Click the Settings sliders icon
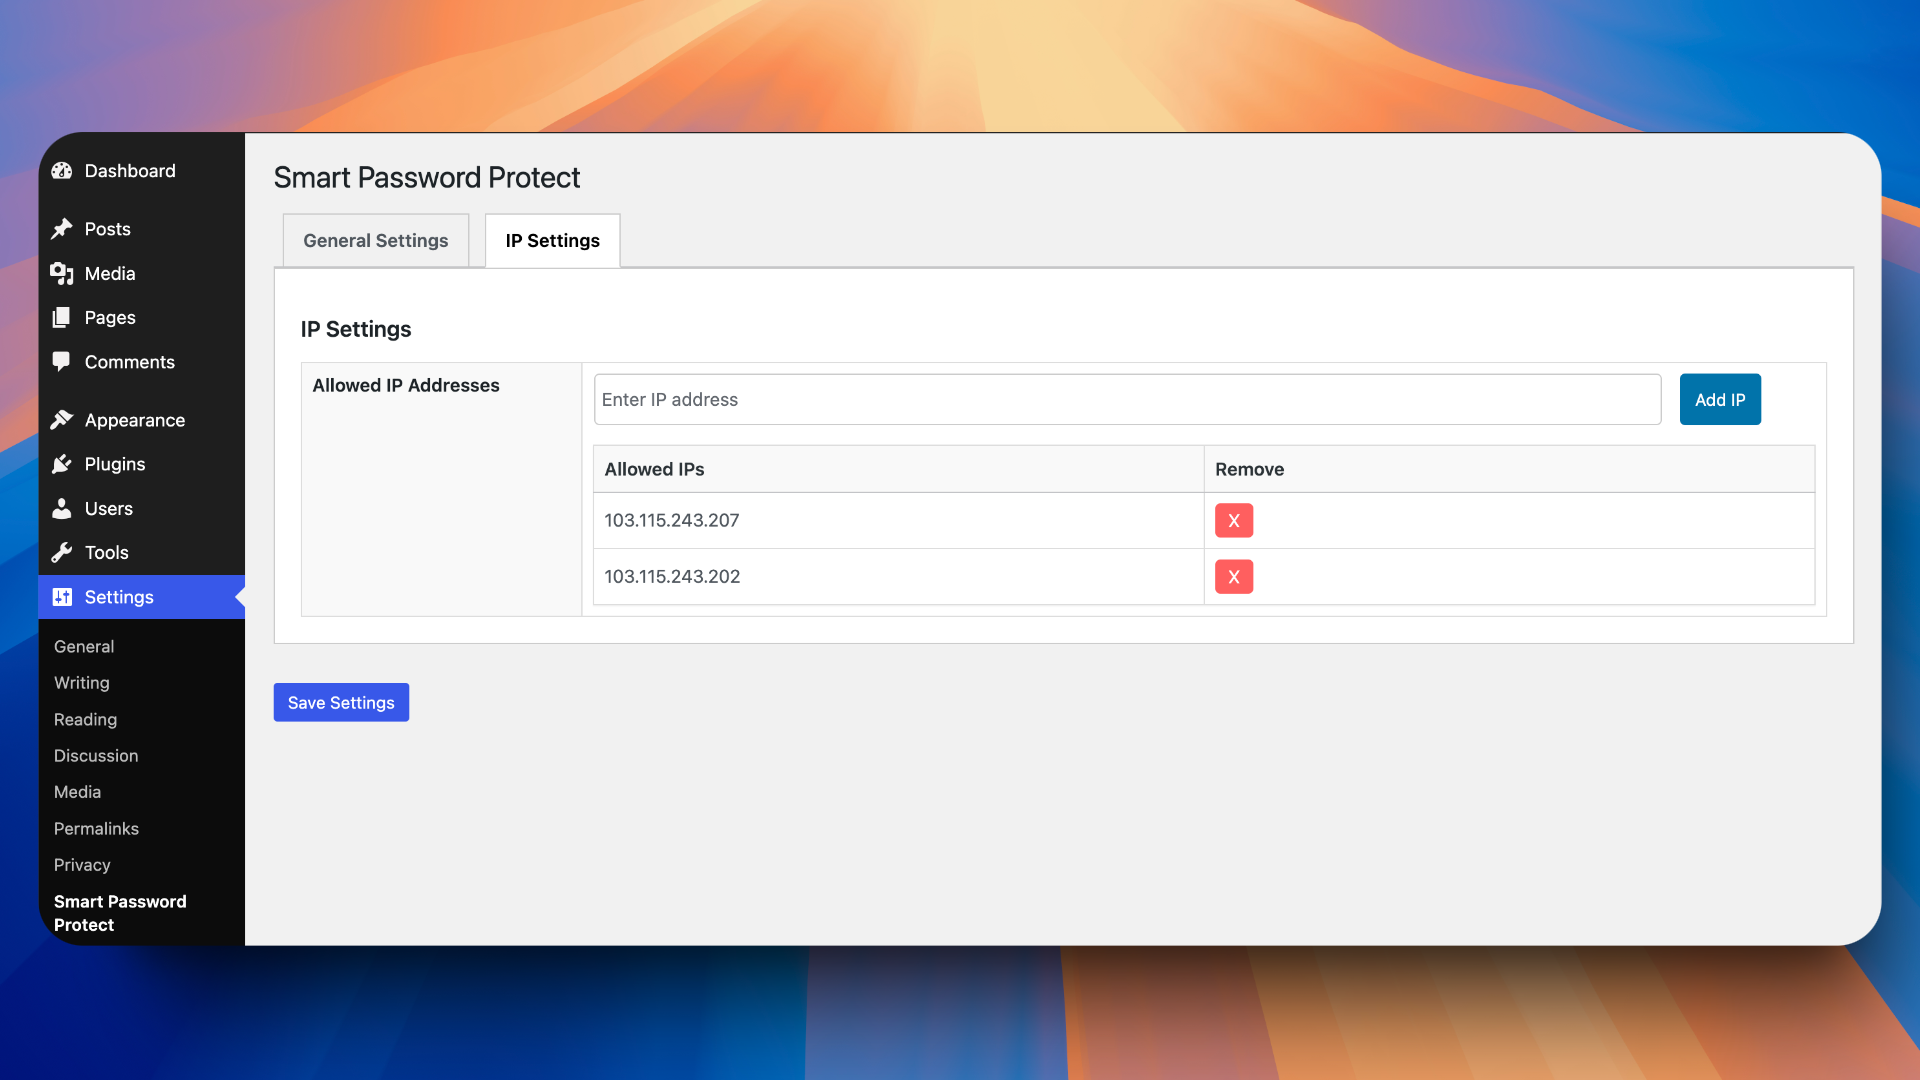 [x=62, y=597]
